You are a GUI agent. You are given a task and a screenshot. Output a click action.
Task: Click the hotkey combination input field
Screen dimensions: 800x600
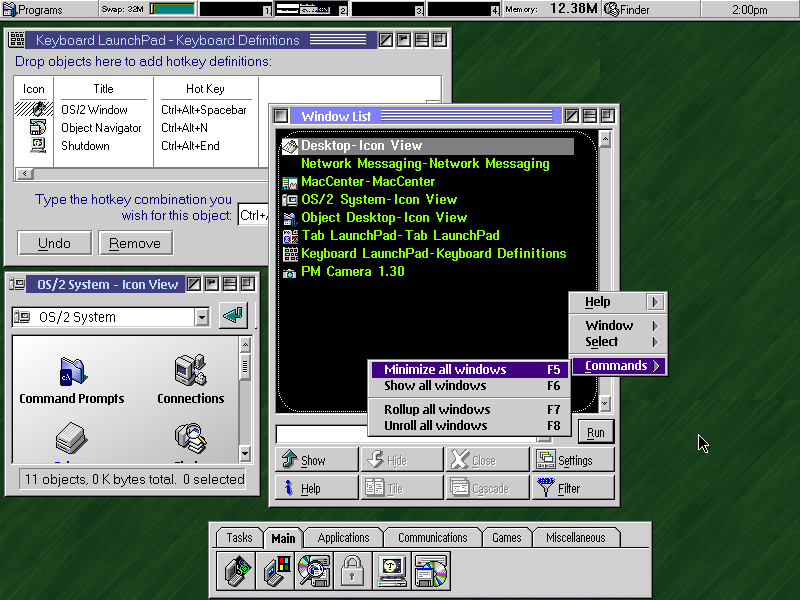(253, 215)
